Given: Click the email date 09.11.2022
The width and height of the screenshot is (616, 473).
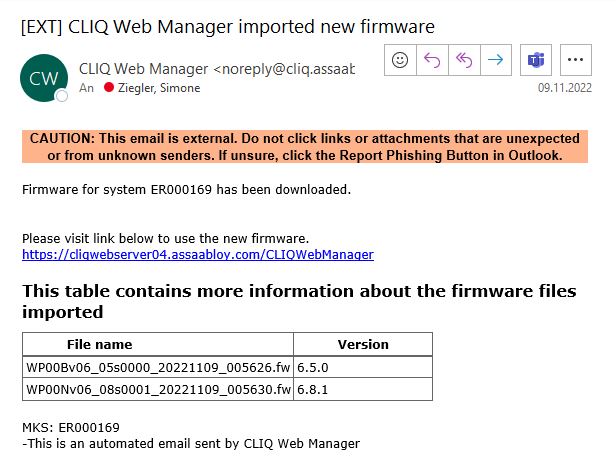Looking at the screenshot, I should (565, 88).
